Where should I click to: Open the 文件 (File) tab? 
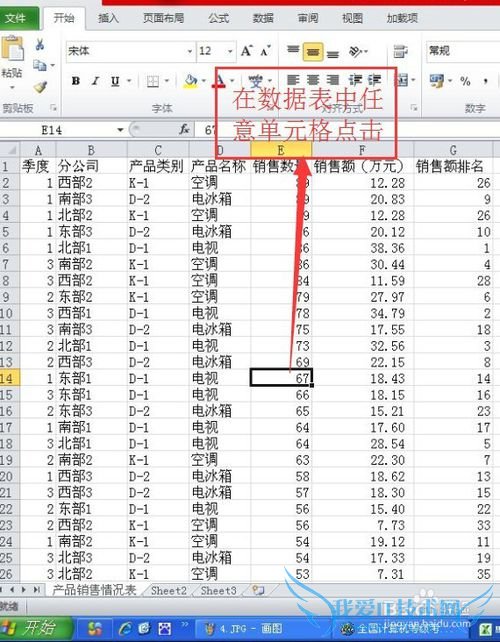[x=19, y=18]
